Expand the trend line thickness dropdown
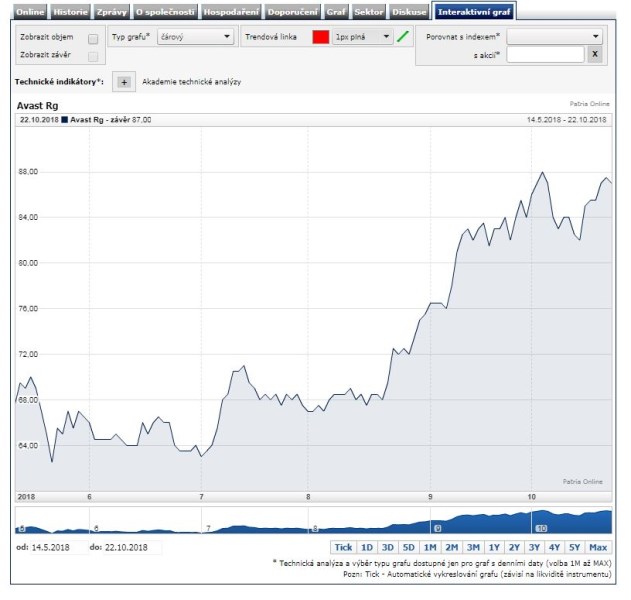The image size is (631, 600). point(363,37)
